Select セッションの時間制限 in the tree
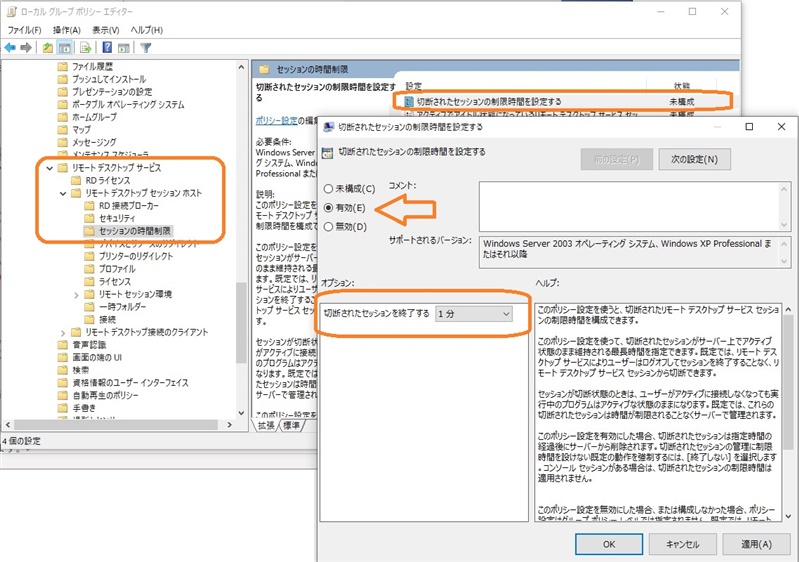The height and width of the screenshot is (562, 799). click(x=135, y=231)
